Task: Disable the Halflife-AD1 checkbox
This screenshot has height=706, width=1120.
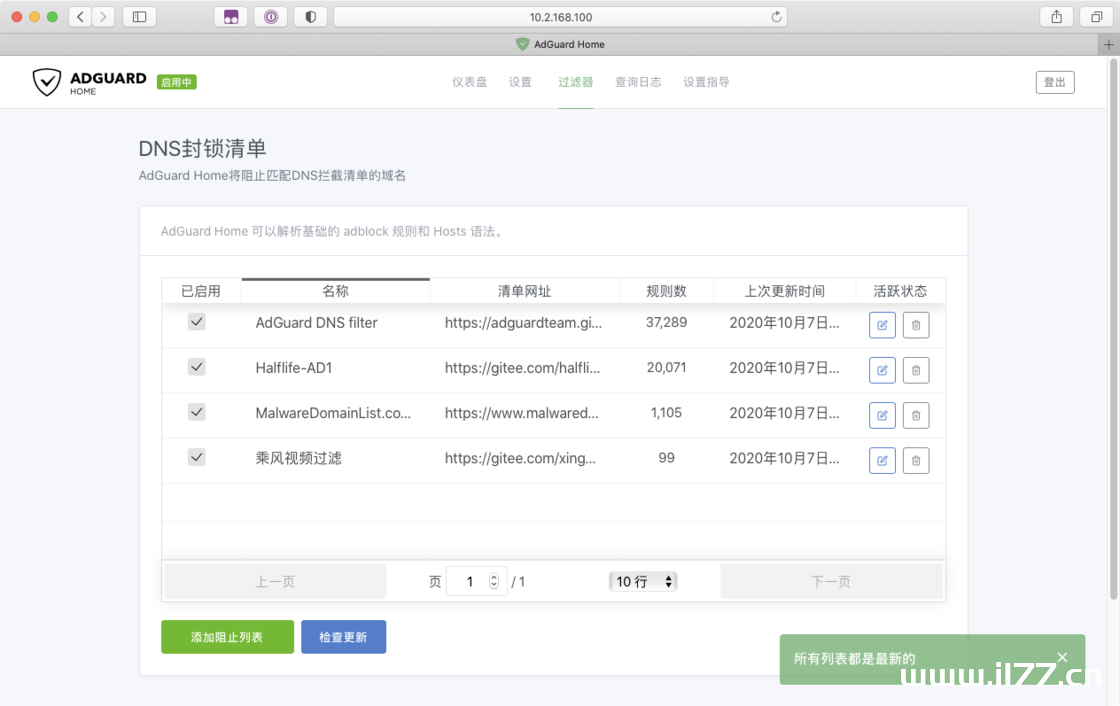Action: [196, 367]
